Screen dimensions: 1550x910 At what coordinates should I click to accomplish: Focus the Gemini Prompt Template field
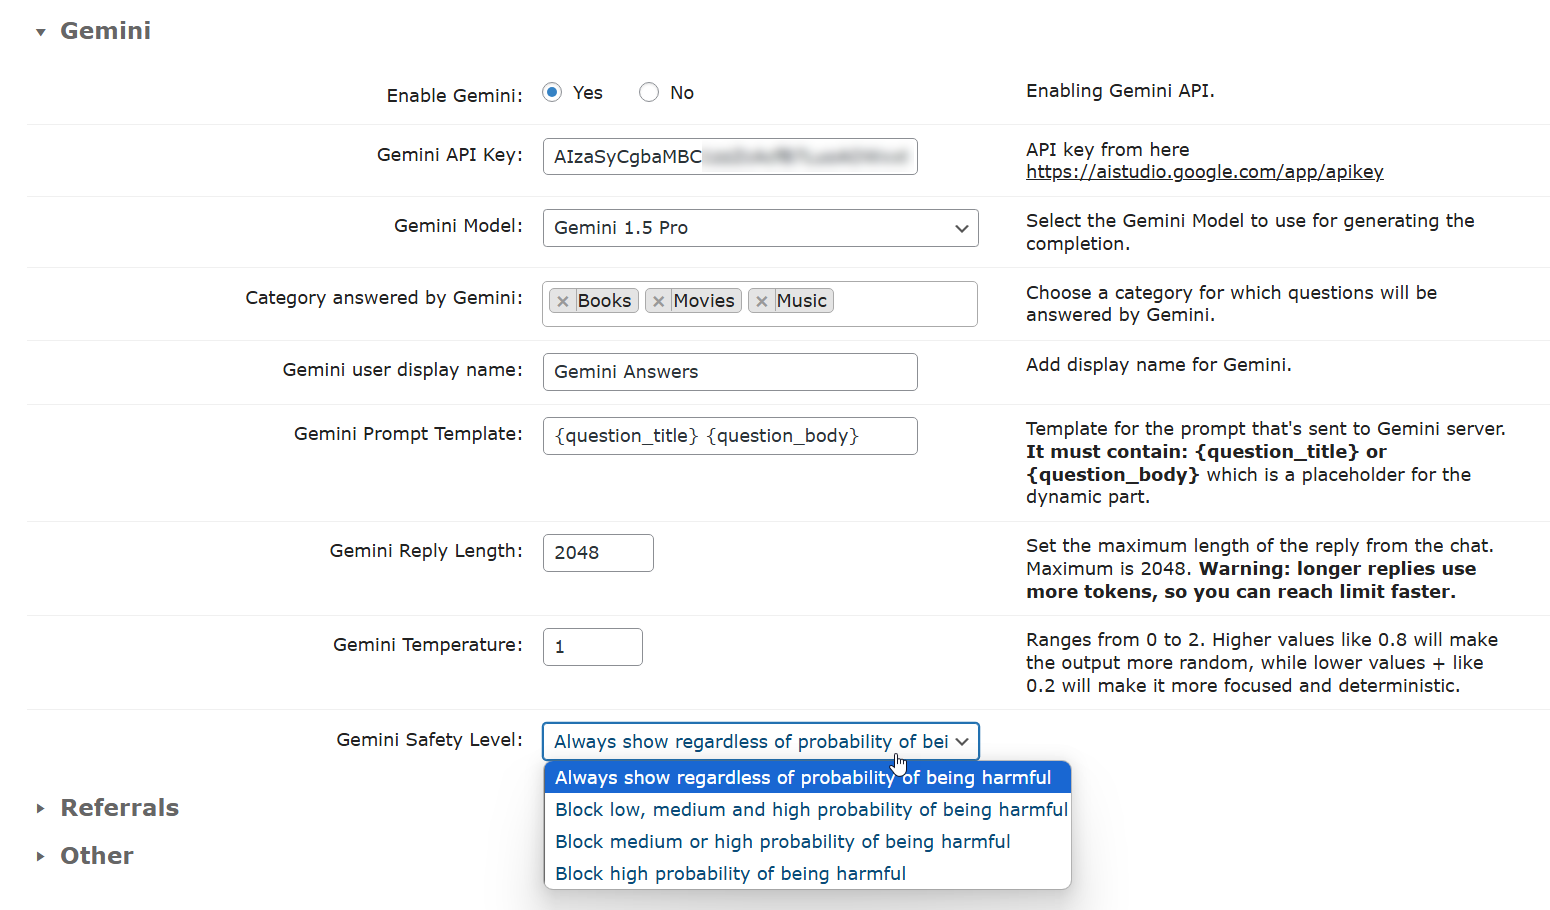click(730, 436)
